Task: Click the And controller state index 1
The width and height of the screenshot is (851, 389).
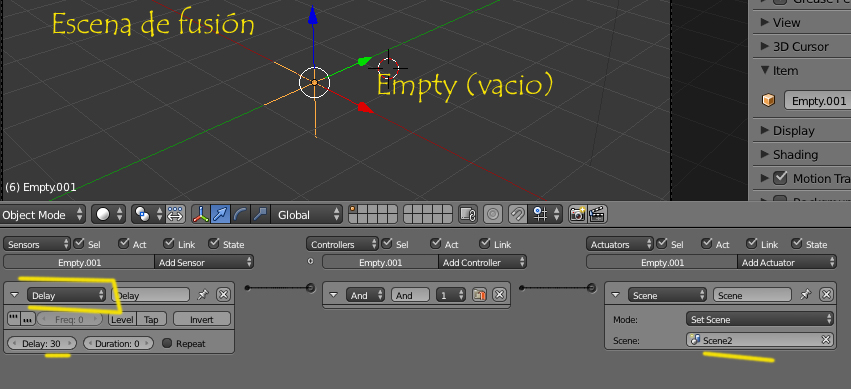Action: 450,295
